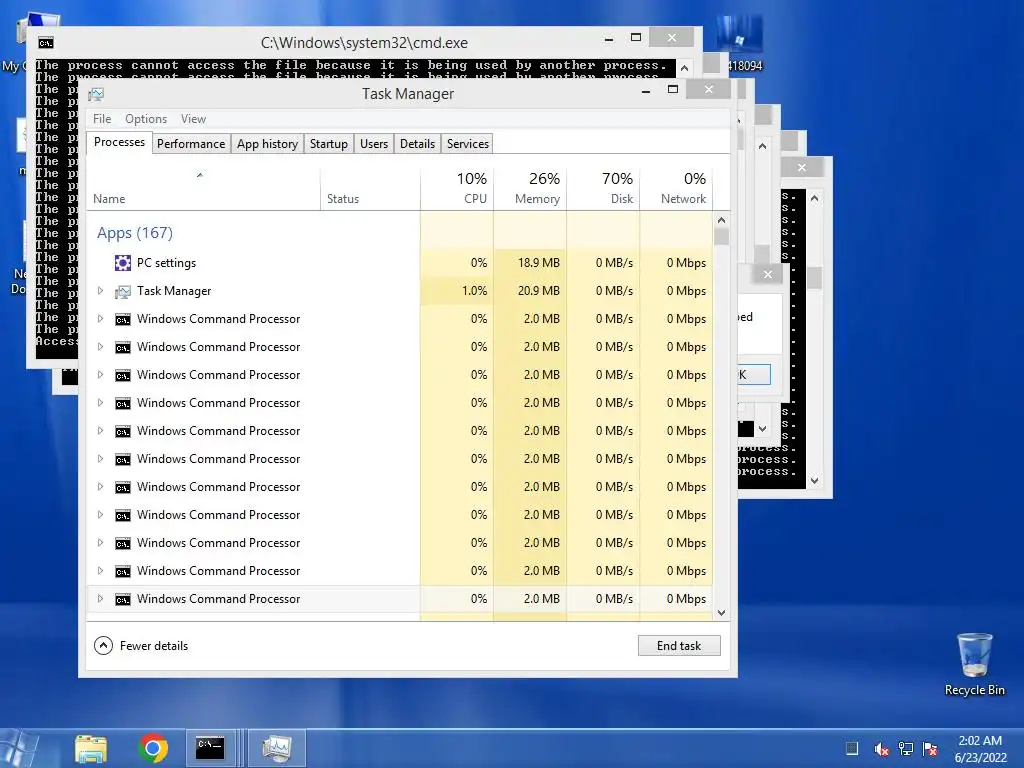1024x768 pixels.
Task: Click the cmd.exe window title bar icon
Action: pos(46,43)
